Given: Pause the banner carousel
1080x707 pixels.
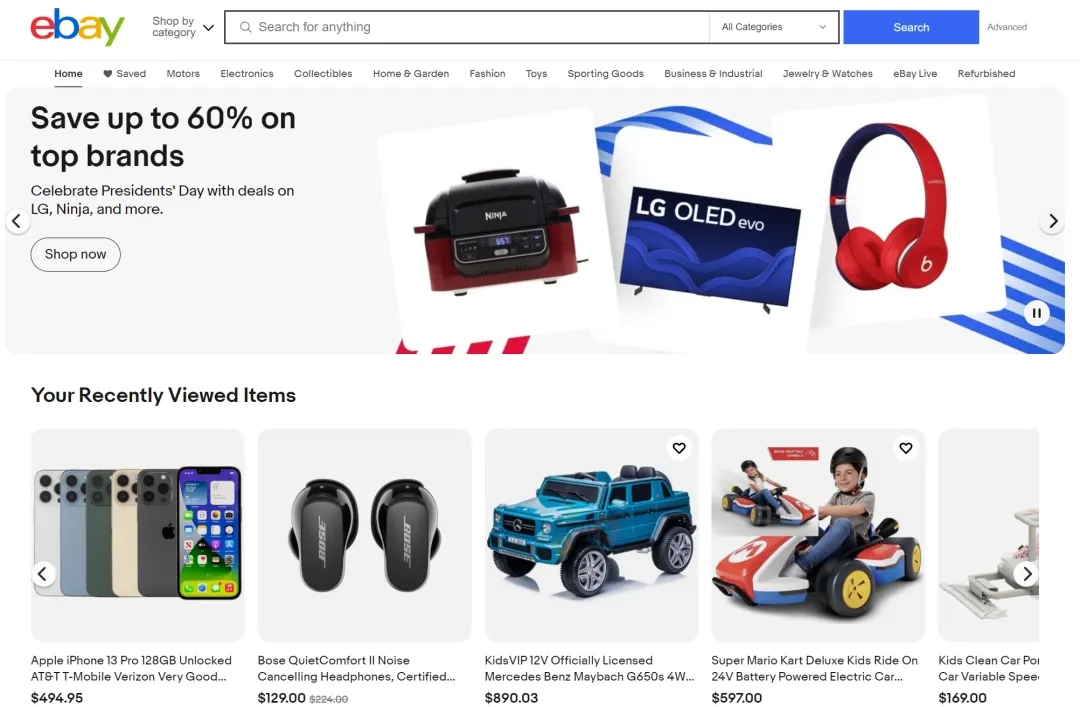Looking at the screenshot, I should [1036, 313].
